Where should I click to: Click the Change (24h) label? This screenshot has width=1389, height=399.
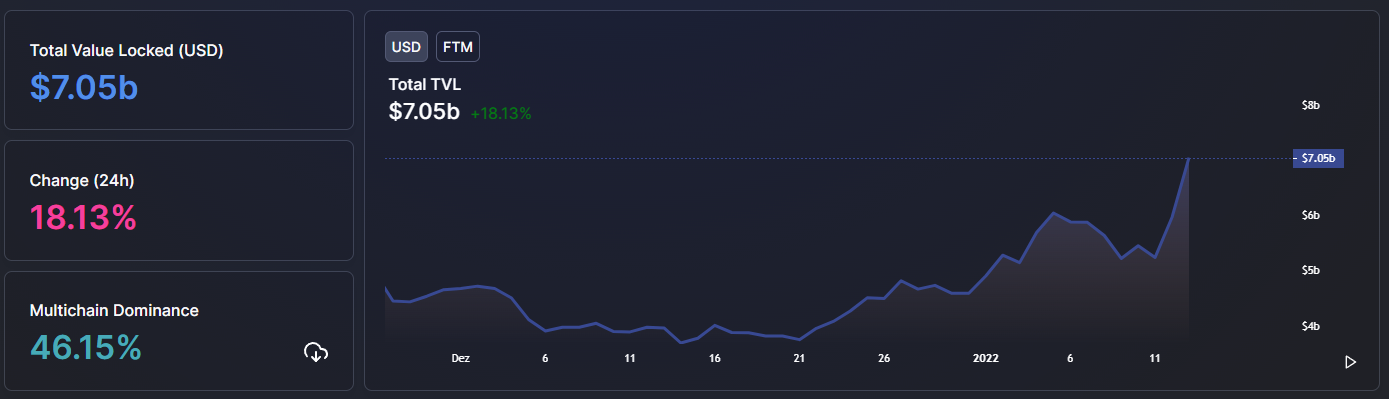82,181
